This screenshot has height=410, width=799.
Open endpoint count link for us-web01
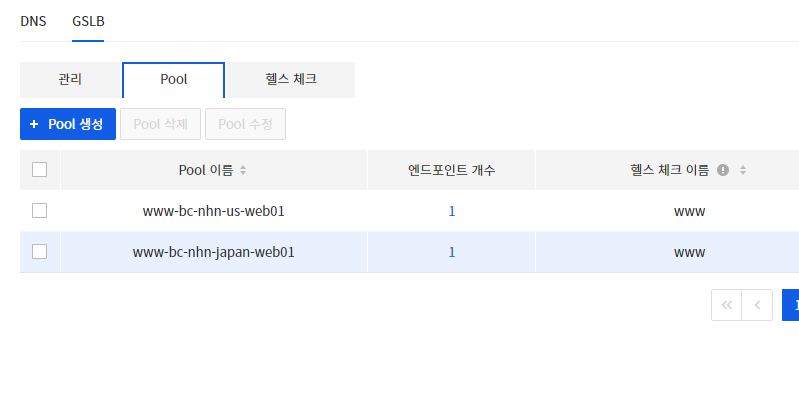click(x=451, y=211)
